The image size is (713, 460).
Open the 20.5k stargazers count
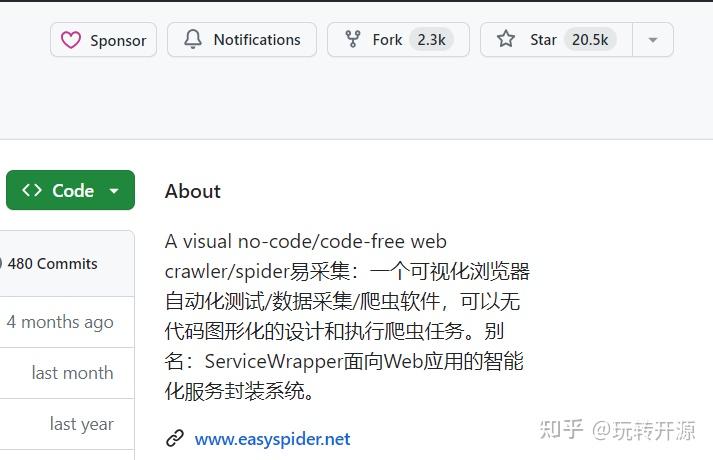click(590, 40)
